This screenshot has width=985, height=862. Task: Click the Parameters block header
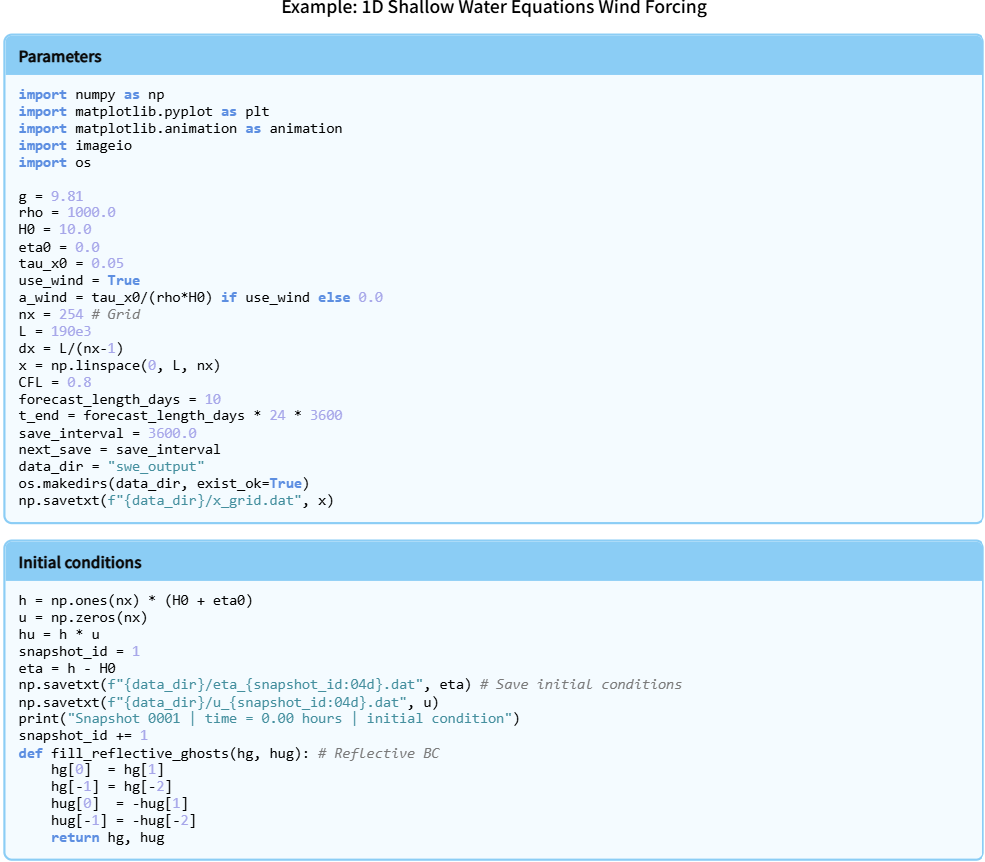[x=60, y=56]
